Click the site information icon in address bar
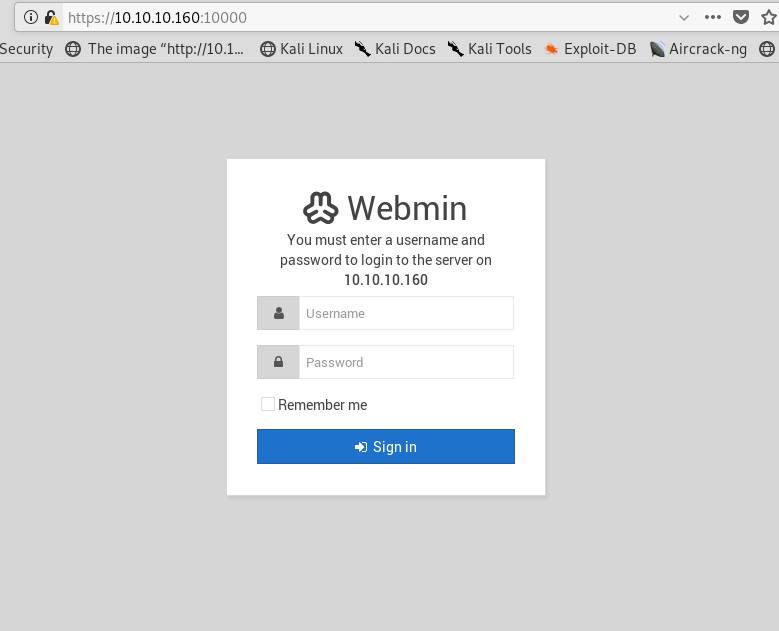Screen dimensions: 779x631 [x=31, y=17]
